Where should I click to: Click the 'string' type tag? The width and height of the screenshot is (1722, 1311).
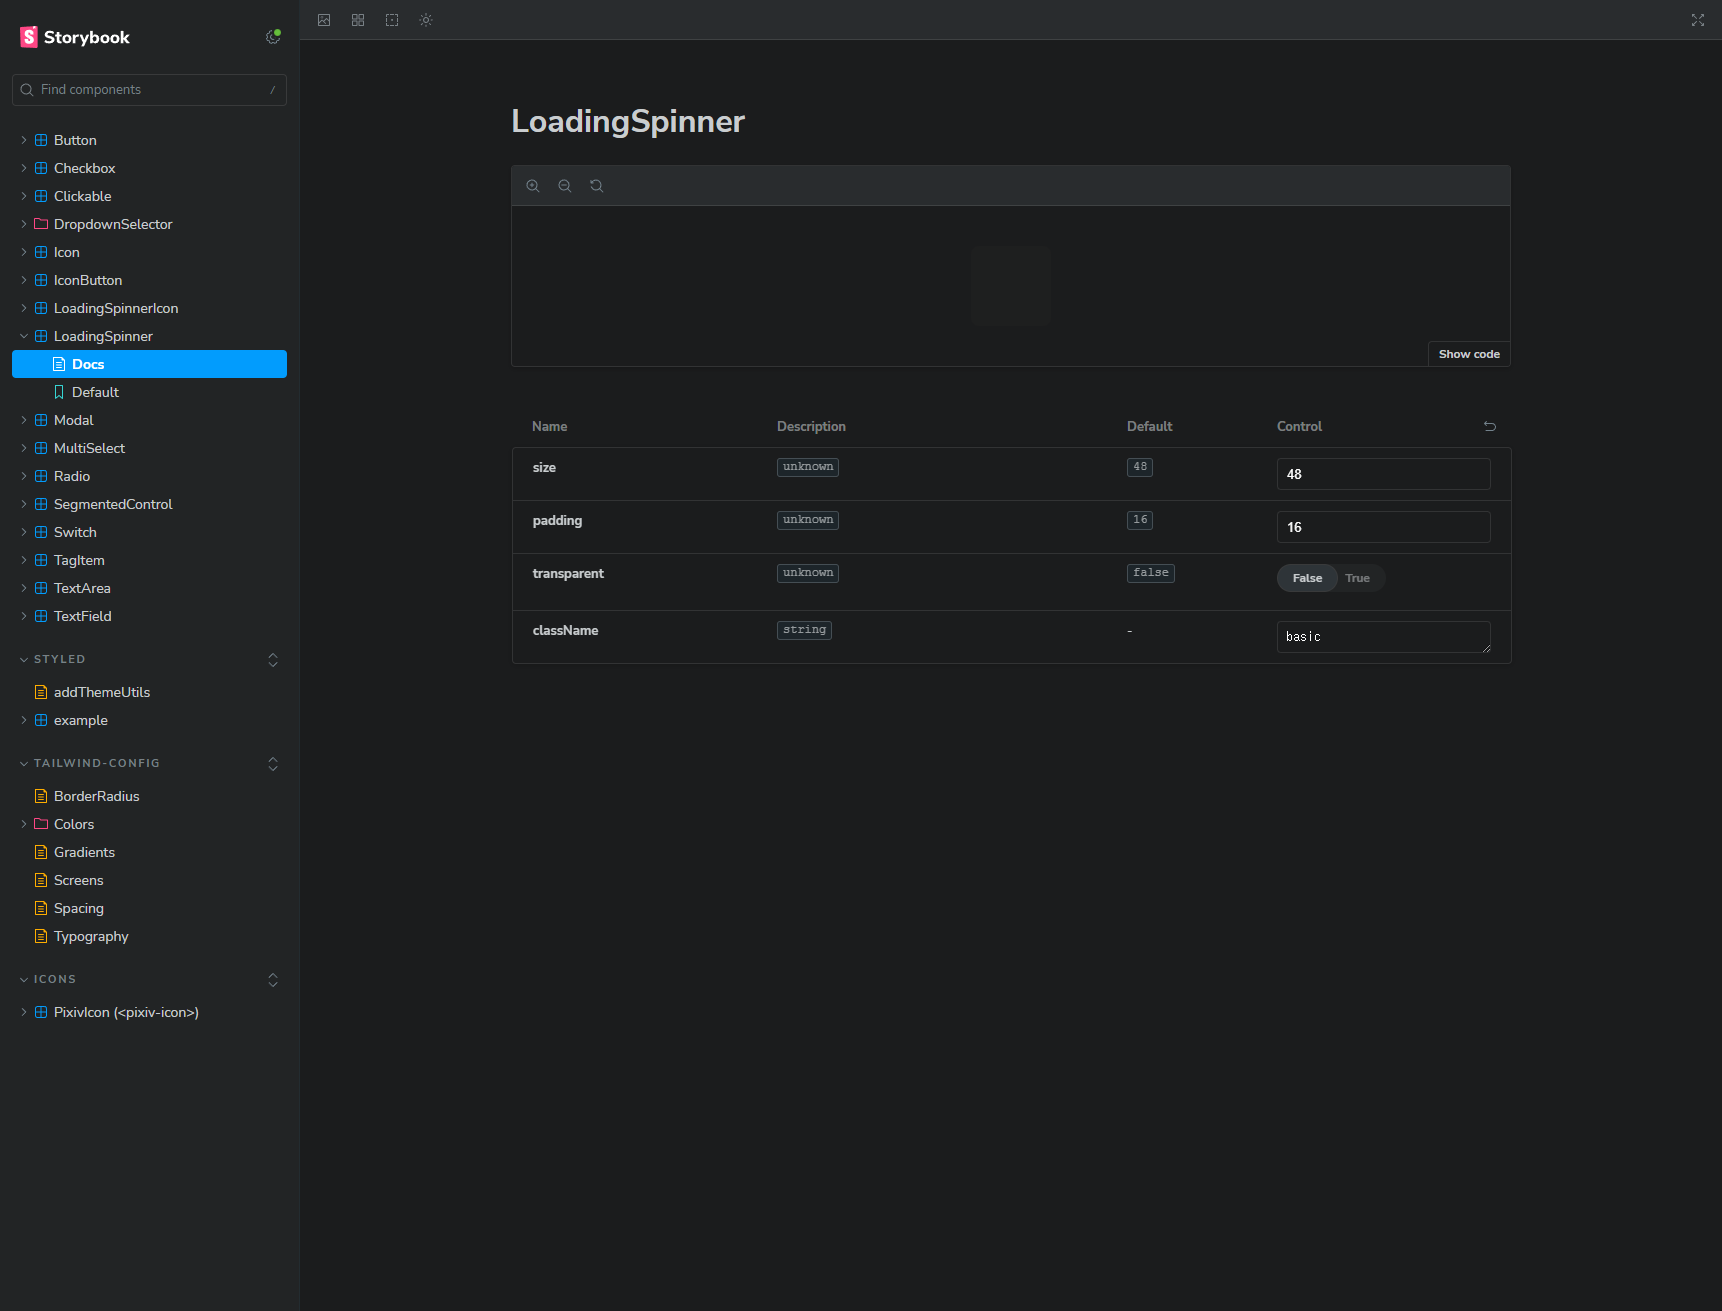804,630
